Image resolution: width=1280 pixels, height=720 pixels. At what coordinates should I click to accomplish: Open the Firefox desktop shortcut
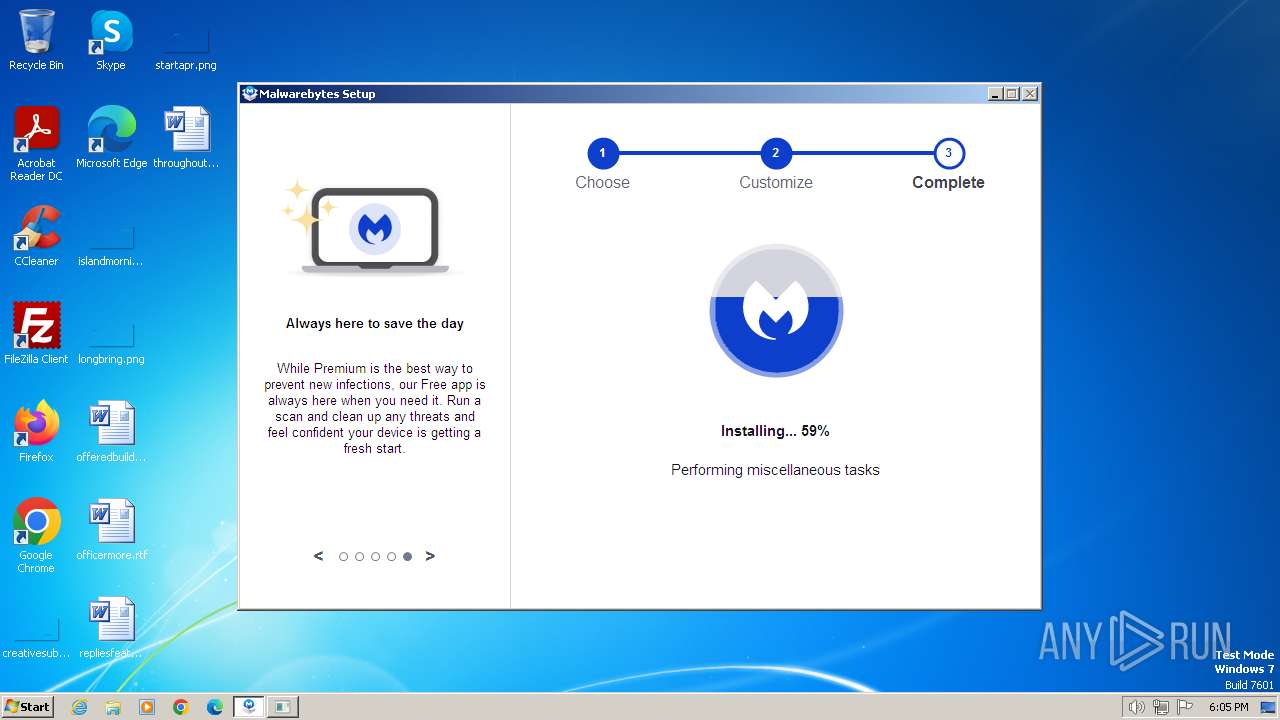[x=36, y=432]
